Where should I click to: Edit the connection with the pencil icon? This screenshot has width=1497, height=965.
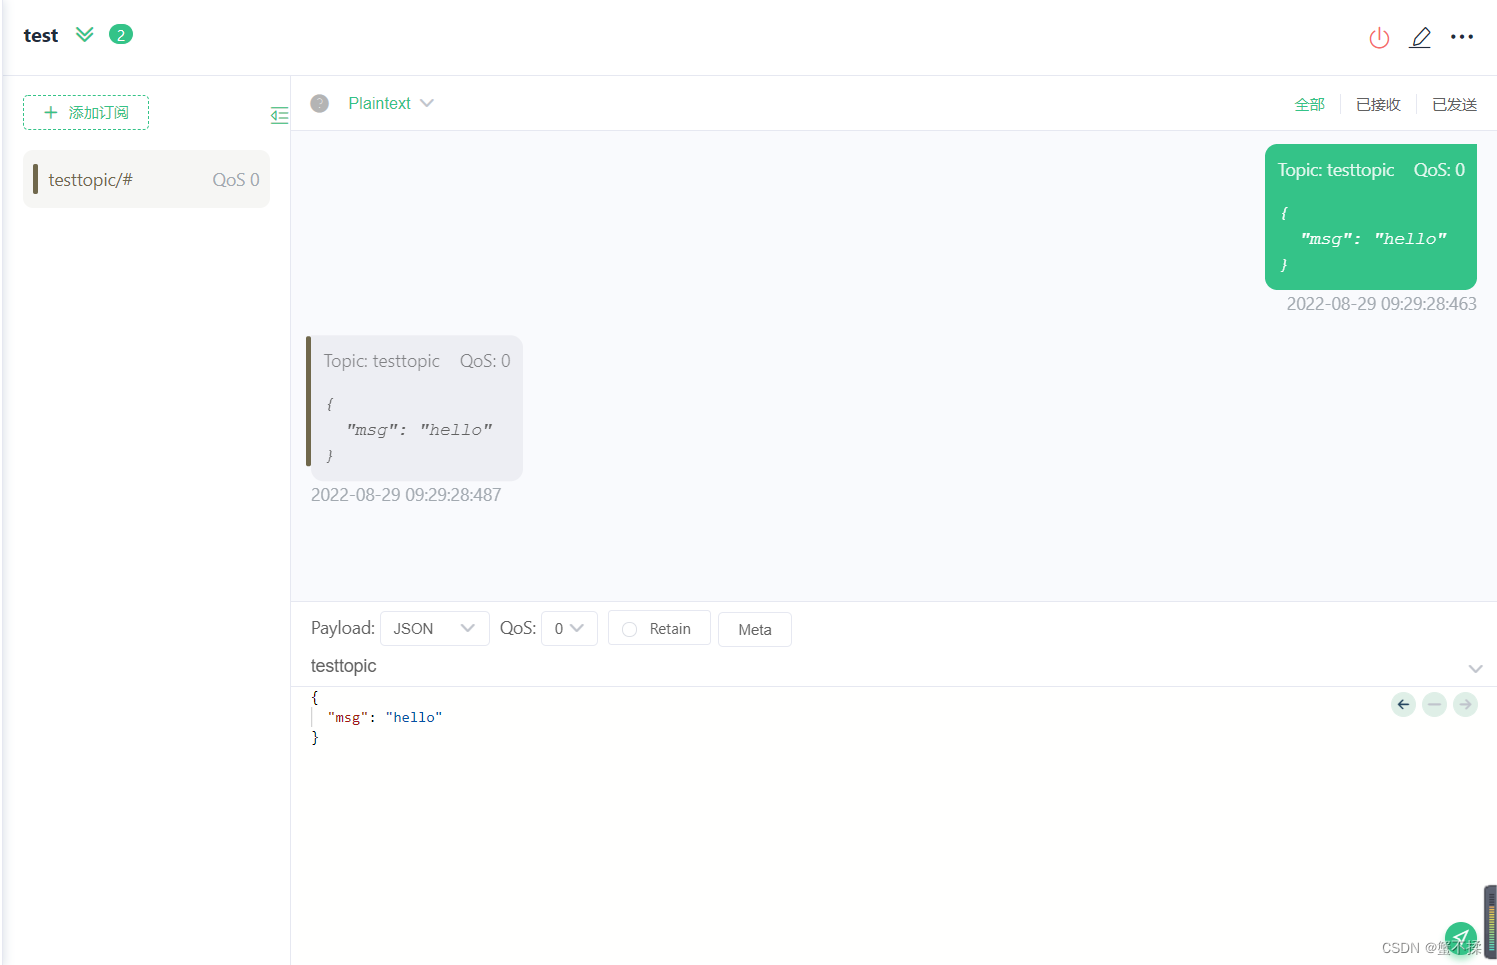click(x=1420, y=37)
